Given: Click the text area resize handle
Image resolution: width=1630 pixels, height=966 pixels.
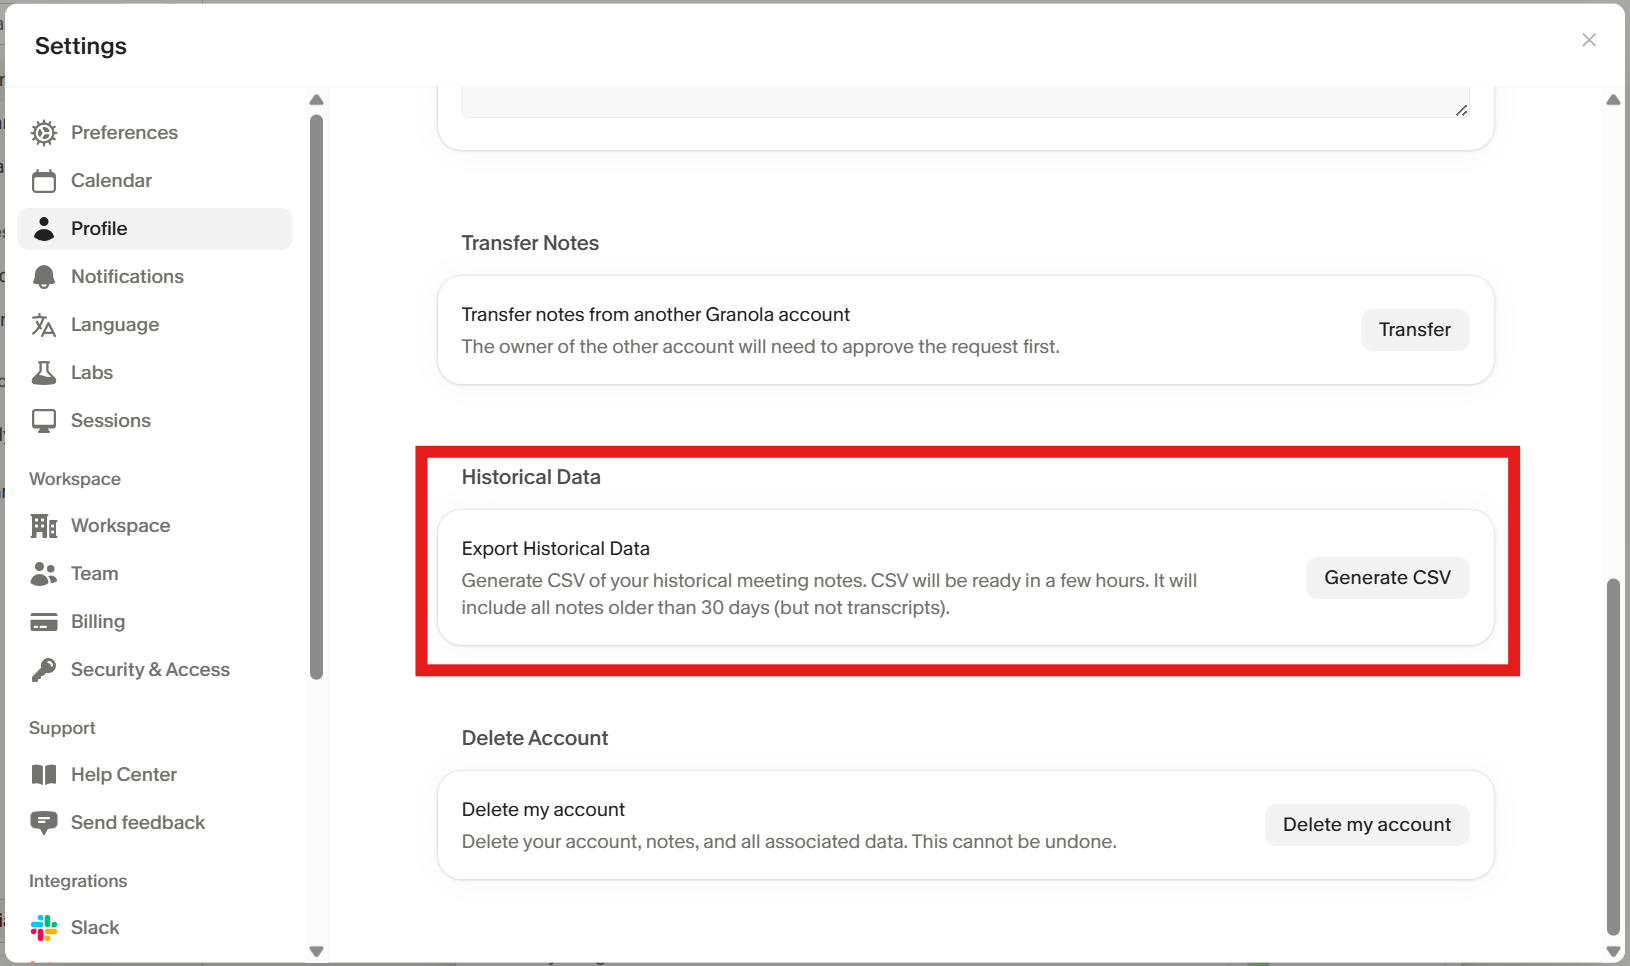Looking at the screenshot, I should (1461, 110).
